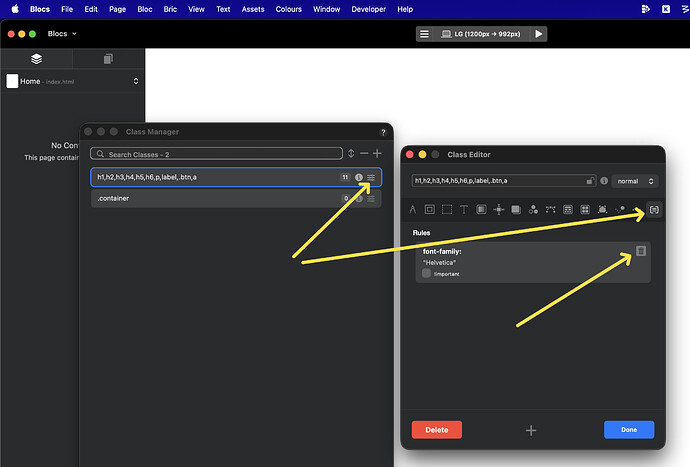Click the red Delete button

pyautogui.click(x=437, y=429)
